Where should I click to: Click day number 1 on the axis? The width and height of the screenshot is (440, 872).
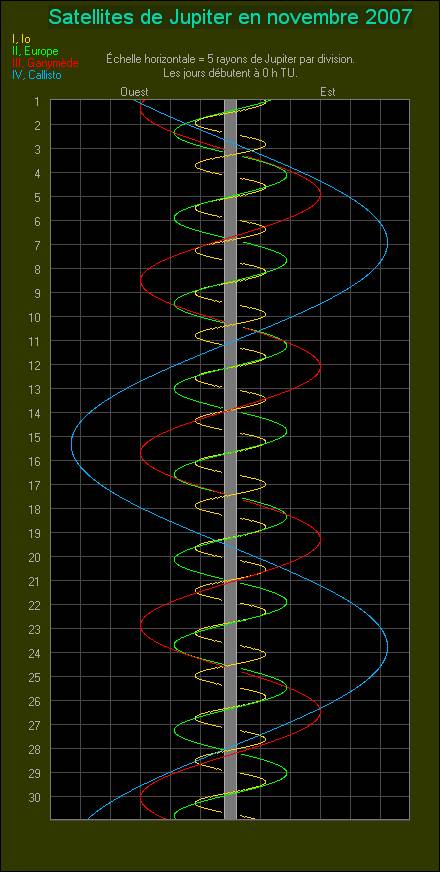(36, 101)
